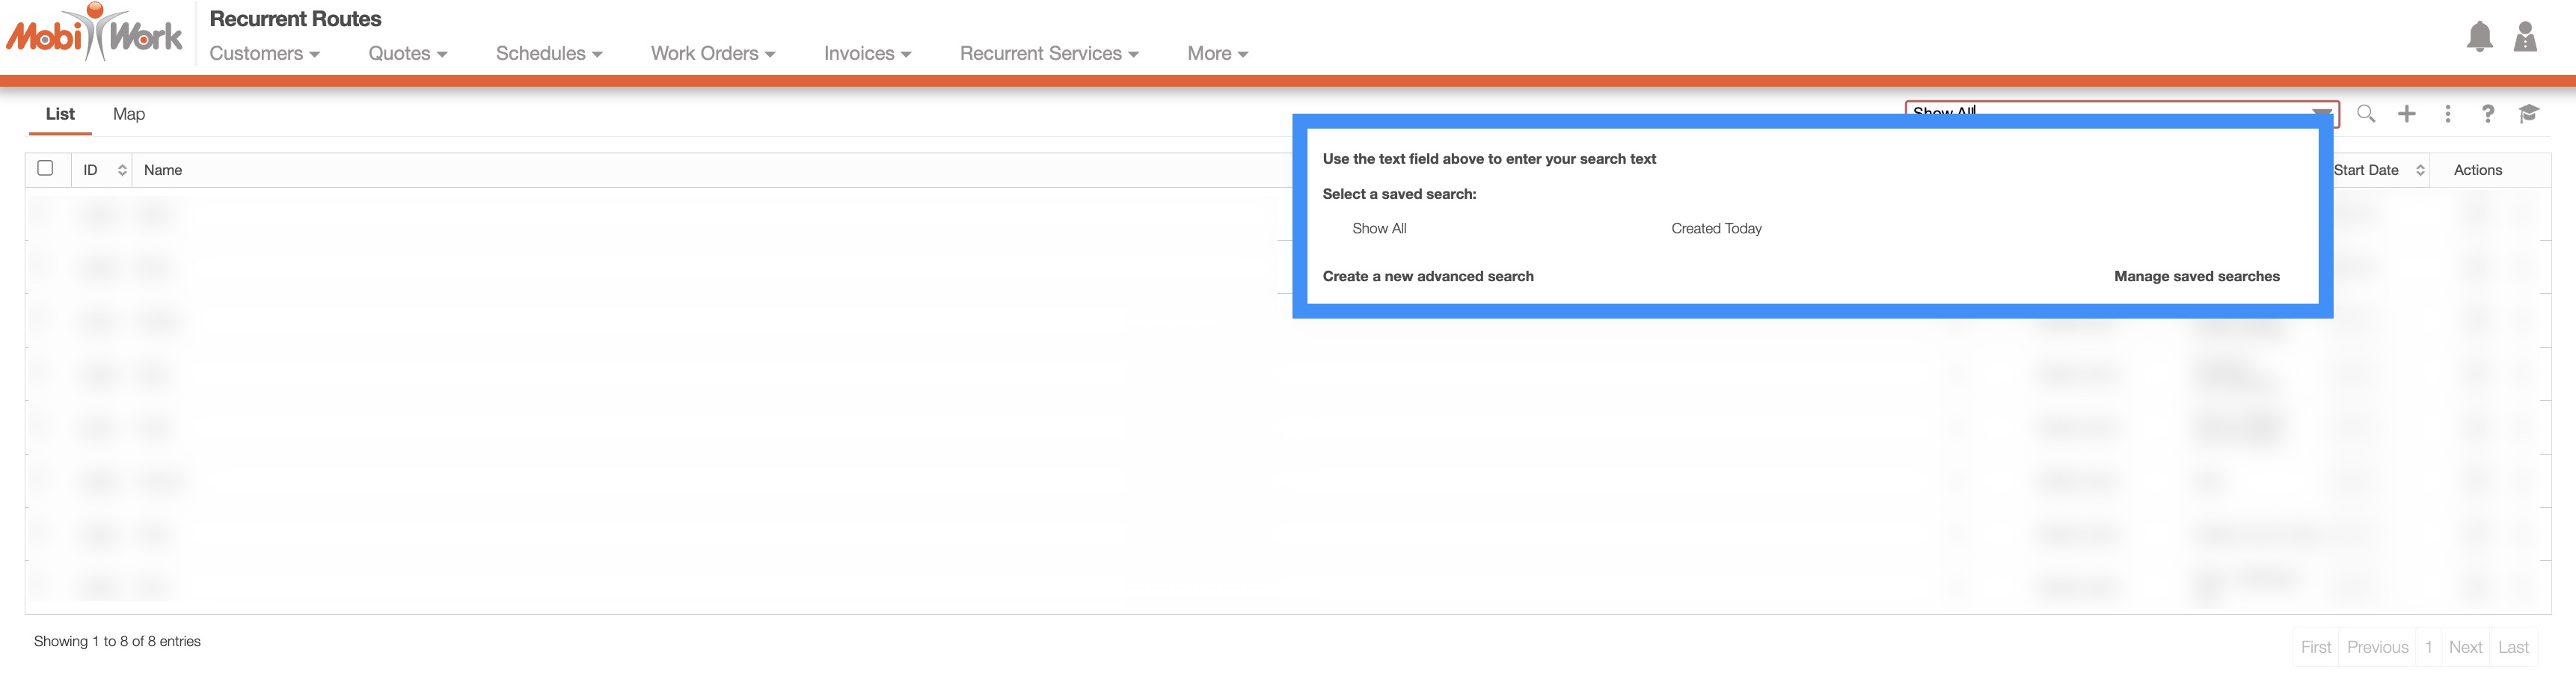This screenshot has height=700, width=2576.
Task: Expand the Recurrent Services dropdown menu
Action: [1048, 54]
